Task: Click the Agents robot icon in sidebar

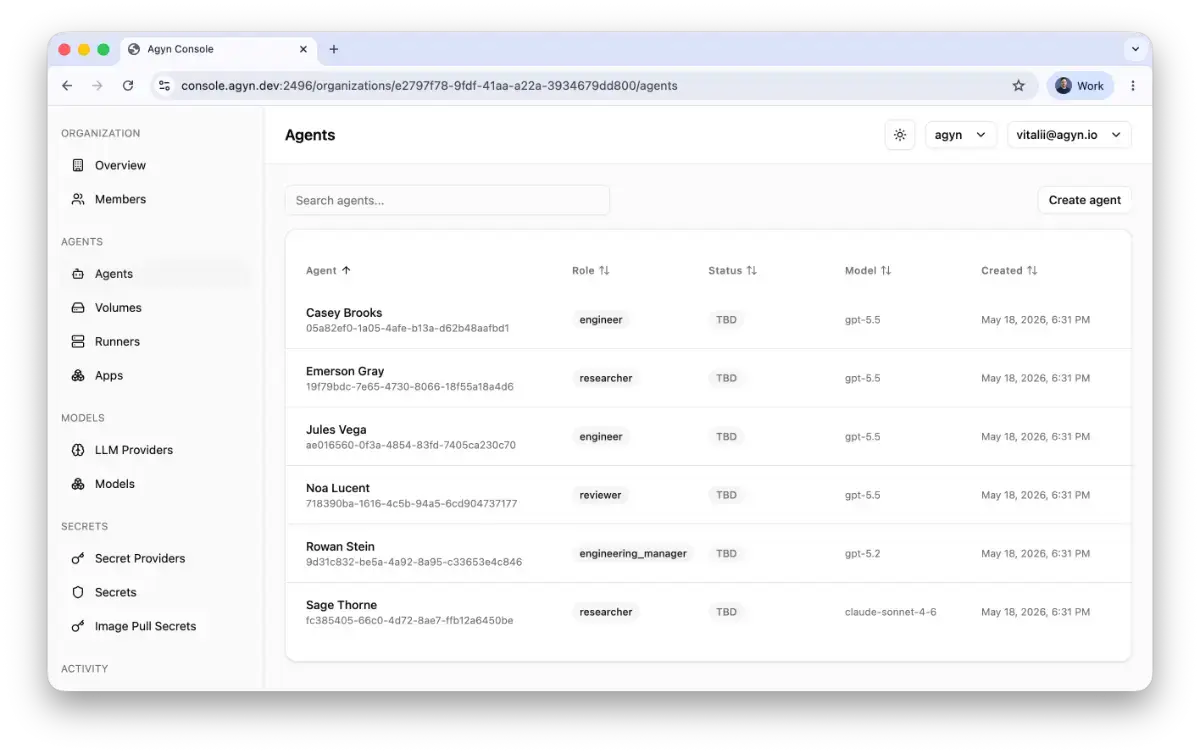Action: [x=78, y=274]
